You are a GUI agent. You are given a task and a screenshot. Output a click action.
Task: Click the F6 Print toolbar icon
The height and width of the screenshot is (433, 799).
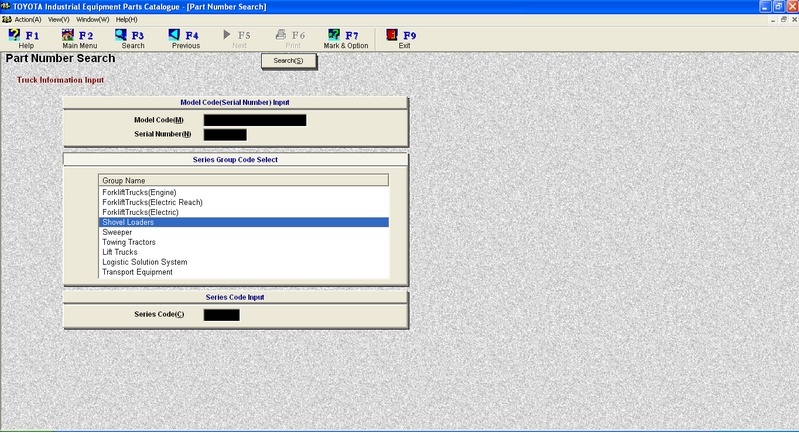291,39
